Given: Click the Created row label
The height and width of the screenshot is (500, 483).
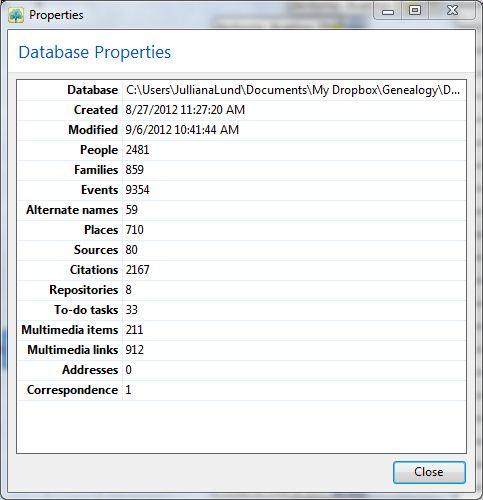Looking at the screenshot, I should (96, 110).
